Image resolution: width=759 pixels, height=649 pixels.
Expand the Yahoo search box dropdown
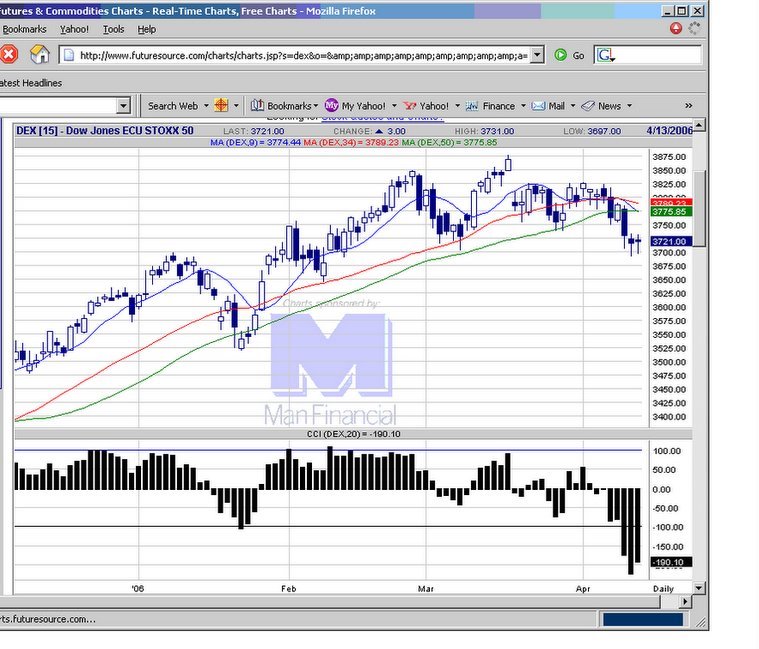pyautogui.click(x=123, y=106)
